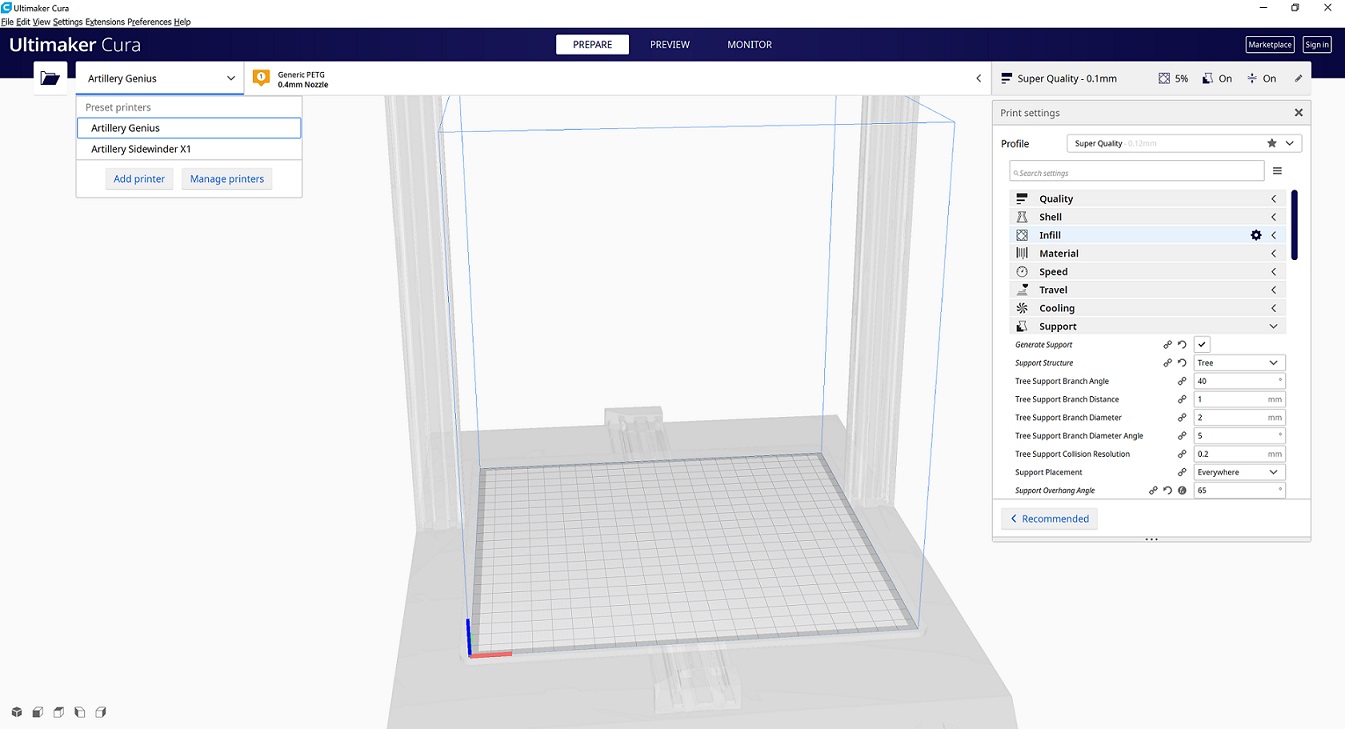Switch to the PREVIEW stage tab
Image resolution: width=1345 pixels, height=729 pixels.
[x=670, y=45]
